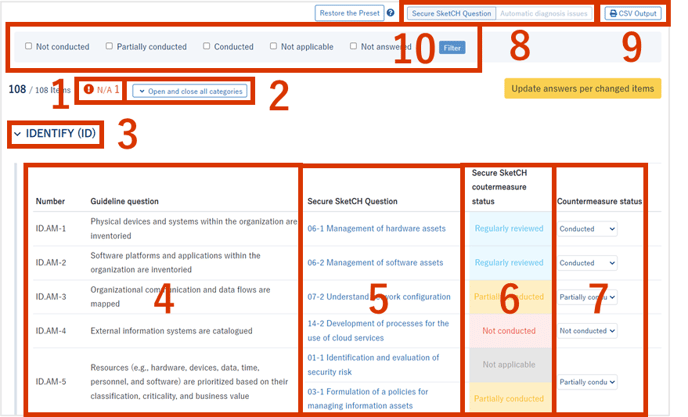Open ID.AM-2 countermeasure status dropdown
Screen dimensions: 688x417
(x=587, y=263)
